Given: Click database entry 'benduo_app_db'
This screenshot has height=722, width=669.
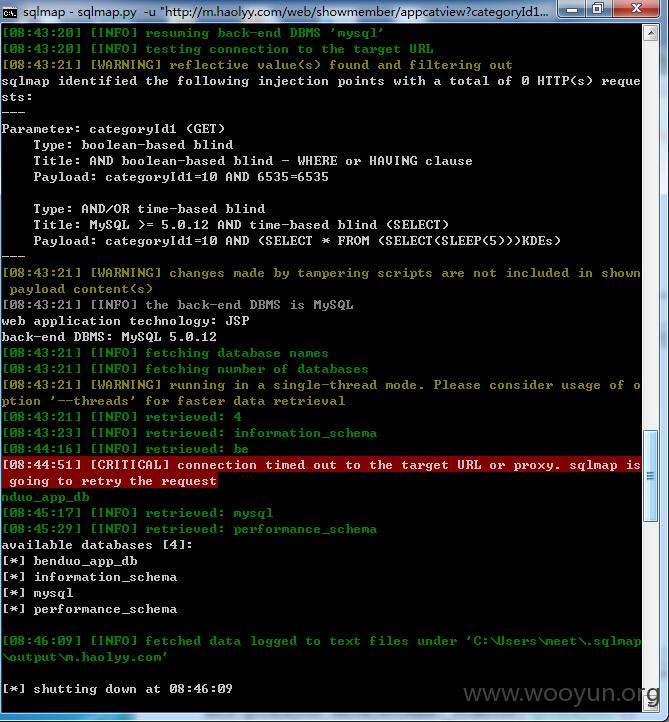Looking at the screenshot, I should pos(85,561).
